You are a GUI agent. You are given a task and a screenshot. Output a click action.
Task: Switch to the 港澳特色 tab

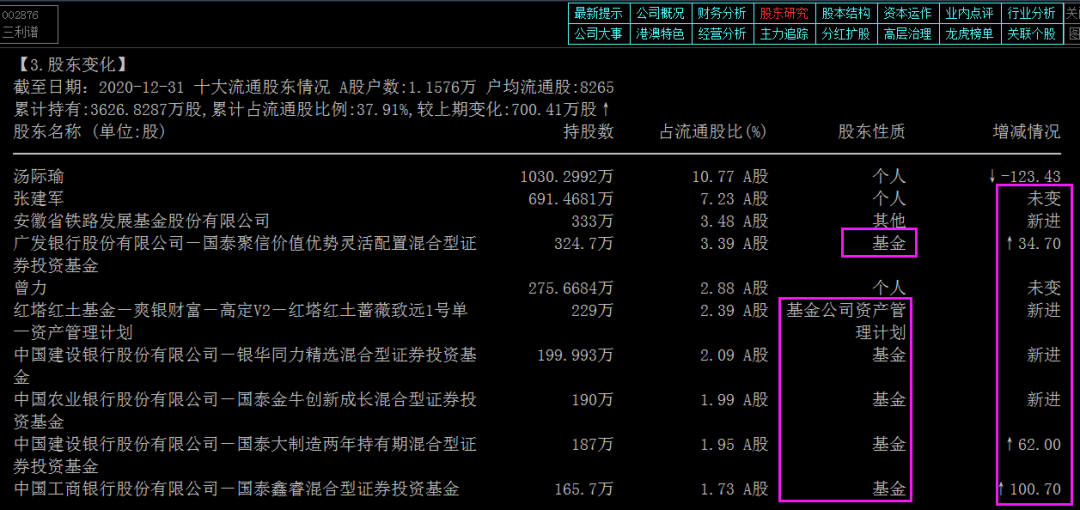pyautogui.click(x=660, y=34)
